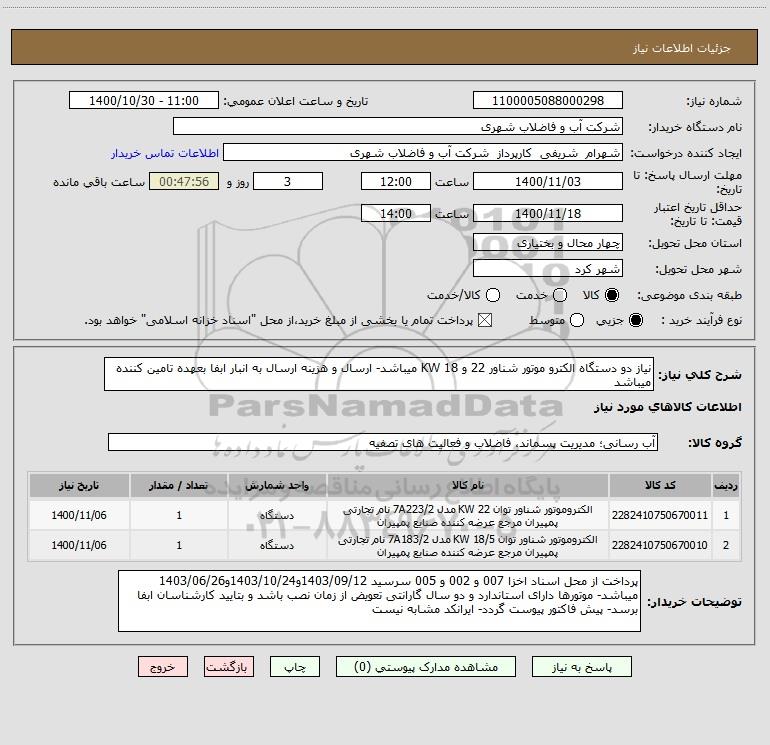Toggle the treasury payment checkbox
Viewport: 770px width, 745px height.
[485, 320]
